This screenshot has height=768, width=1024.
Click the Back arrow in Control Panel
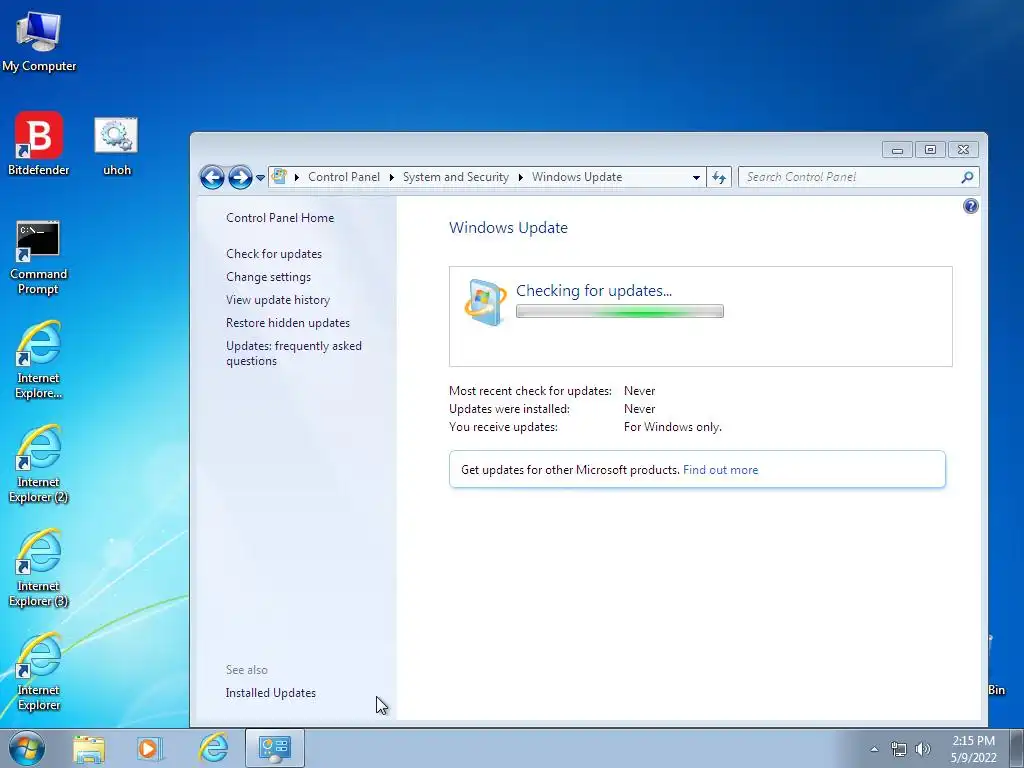212,177
